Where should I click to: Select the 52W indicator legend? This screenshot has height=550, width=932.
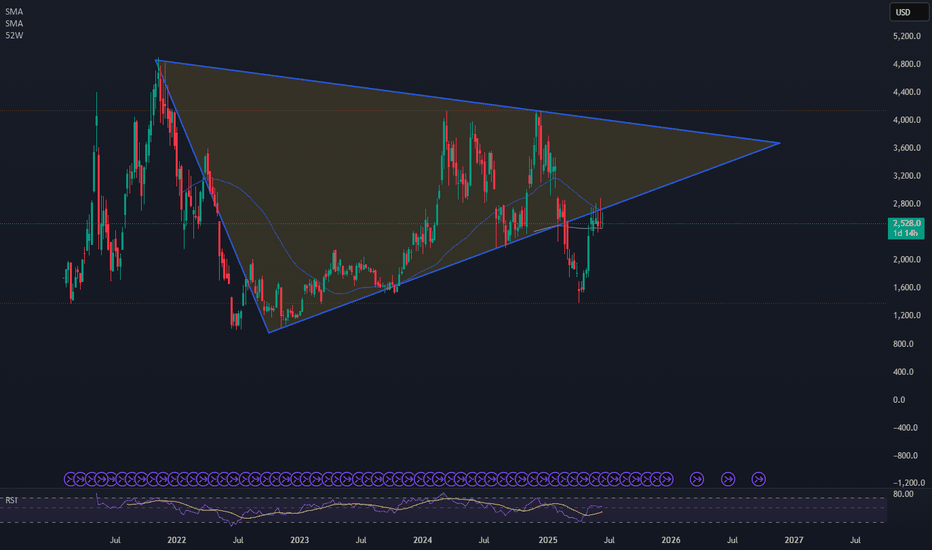(14, 36)
